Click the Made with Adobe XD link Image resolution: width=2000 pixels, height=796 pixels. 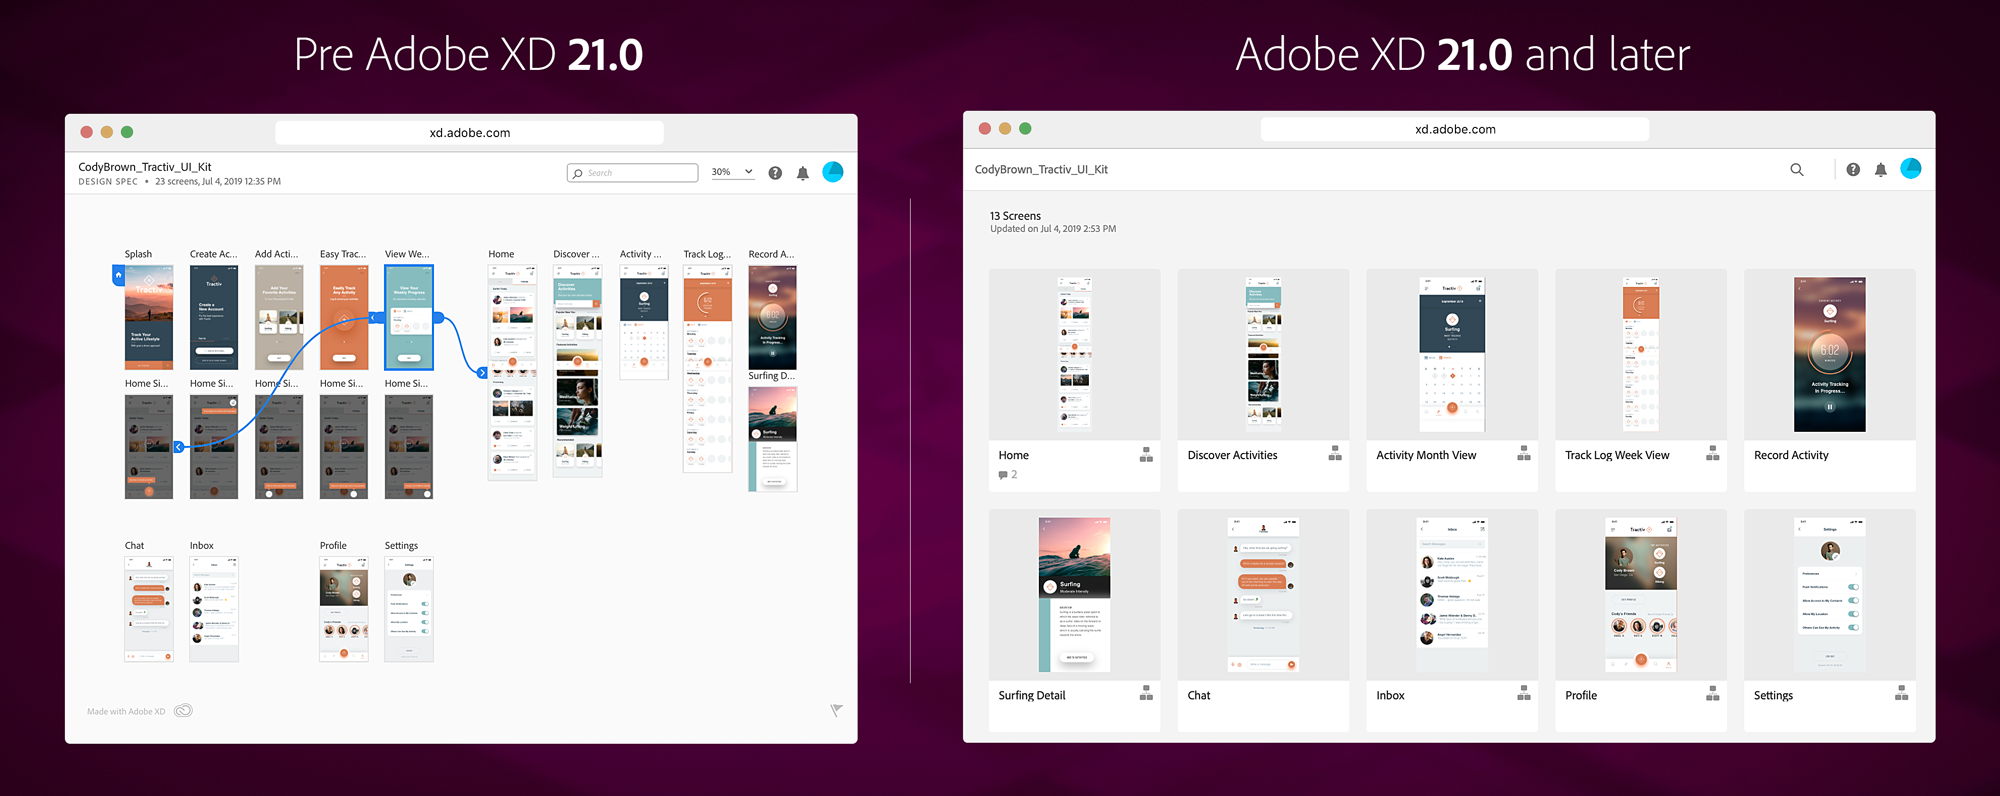[x=126, y=712]
